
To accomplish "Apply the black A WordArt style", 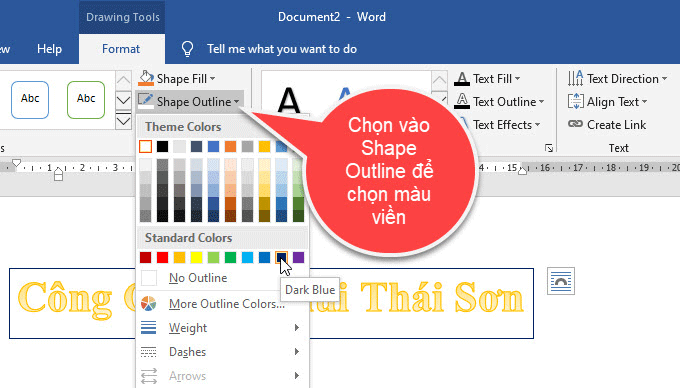I will [289, 100].
